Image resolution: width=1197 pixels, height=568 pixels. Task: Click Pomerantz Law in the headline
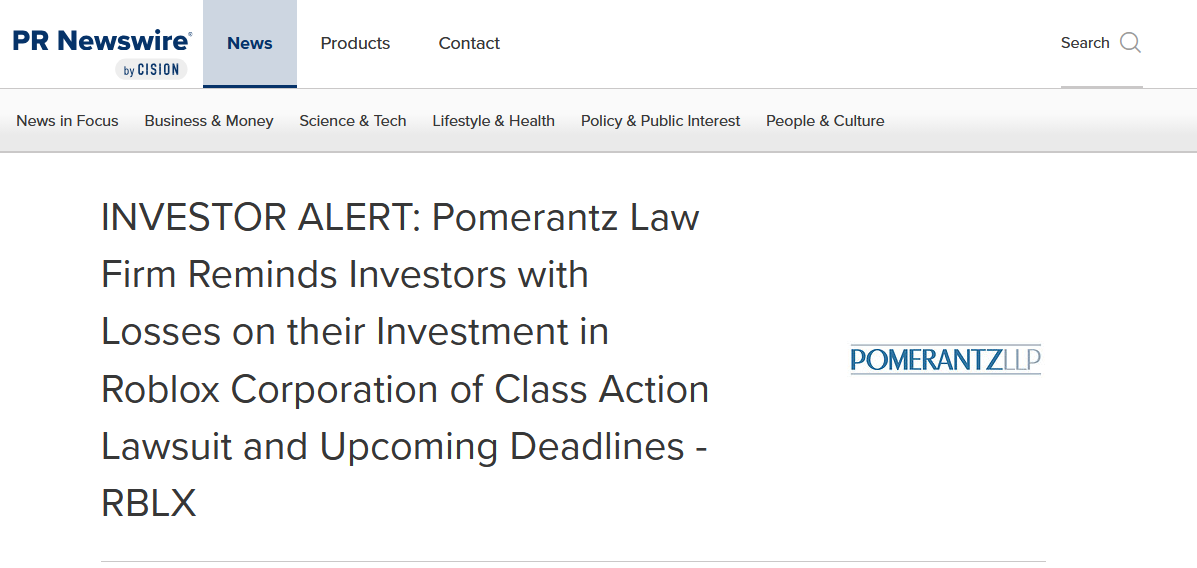coord(566,218)
